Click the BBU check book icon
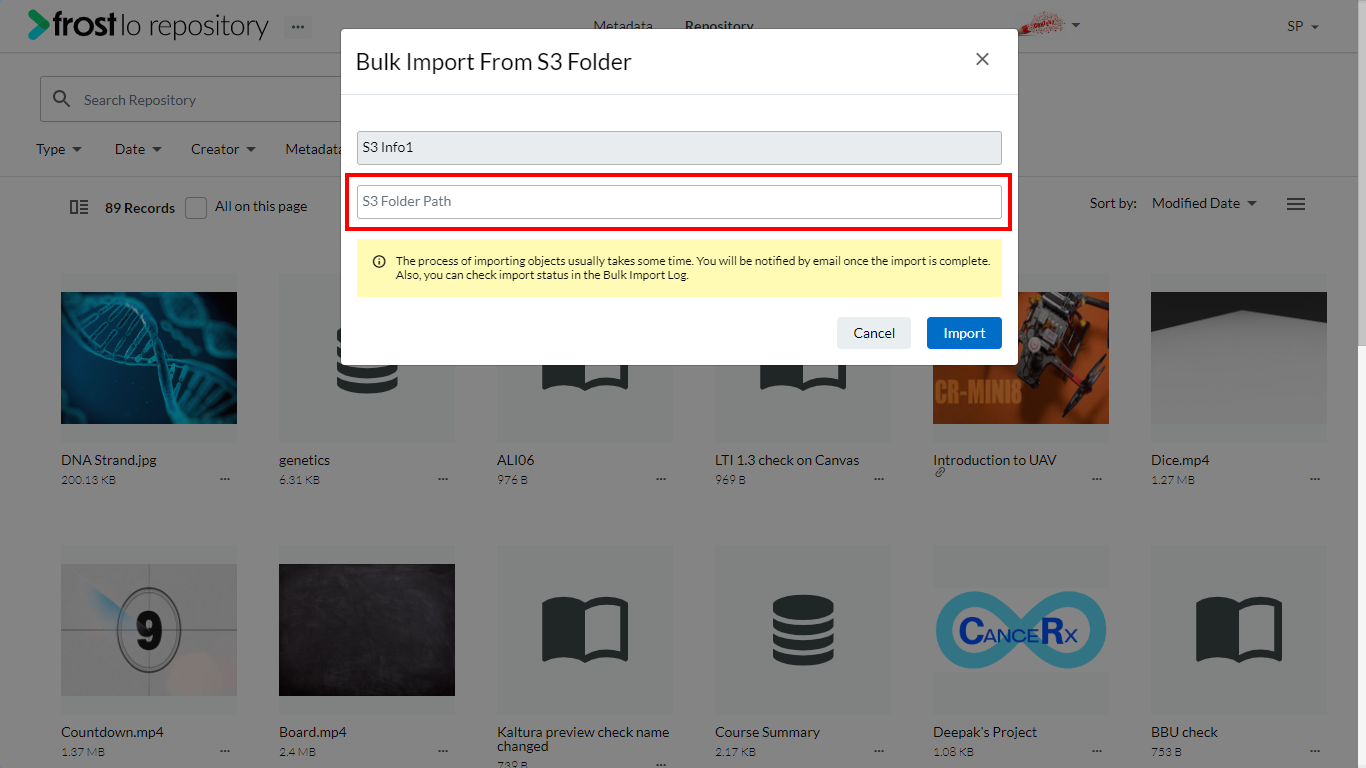The image size is (1366, 768). [x=1239, y=630]
